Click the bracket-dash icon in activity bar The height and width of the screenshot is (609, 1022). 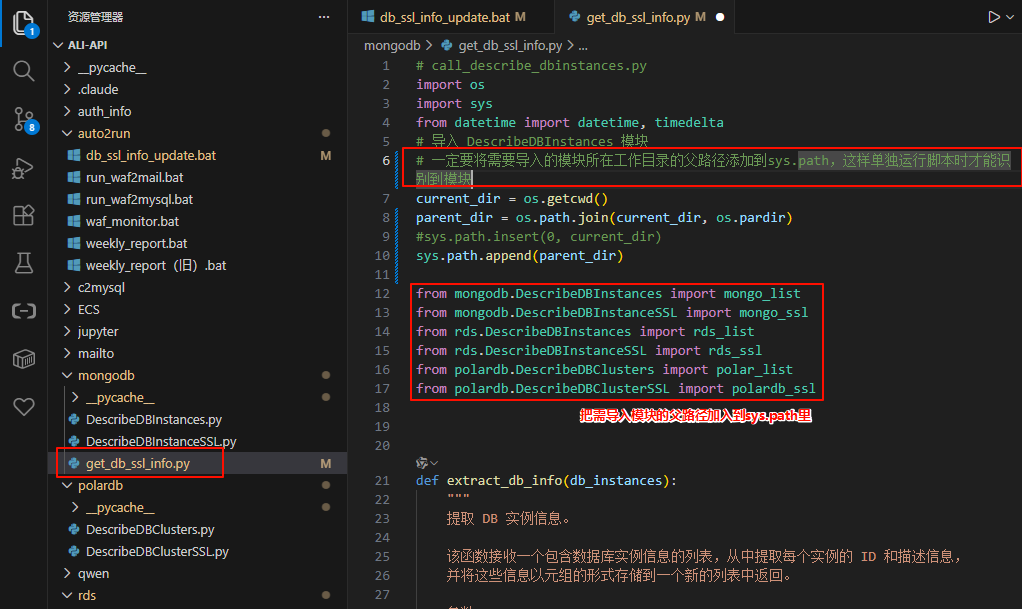(x=23, y=311)
